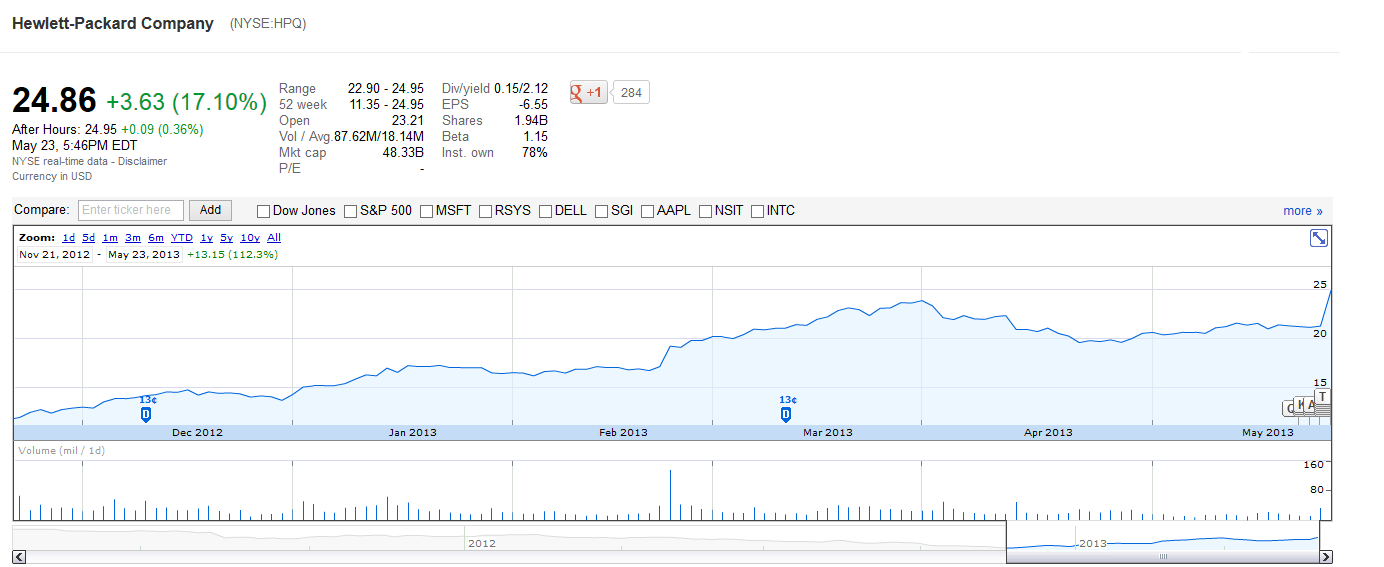Enable AAPL comparison
Screen dimensions: 1384x567
(x=647, y=211)
